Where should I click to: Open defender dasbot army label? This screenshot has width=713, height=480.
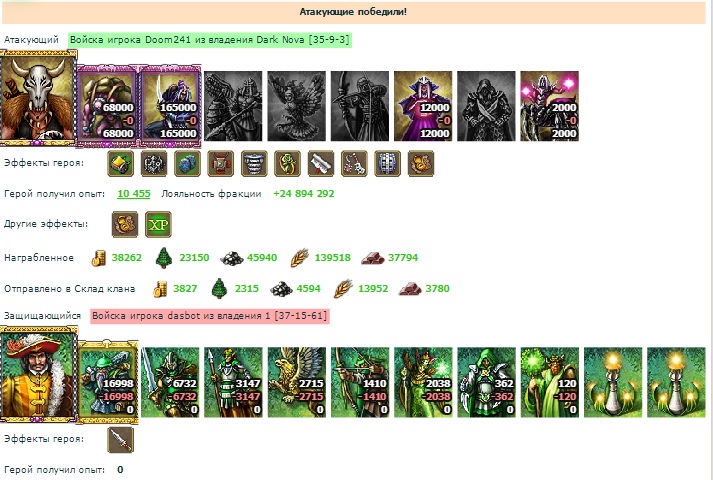[x=210, y=315]
